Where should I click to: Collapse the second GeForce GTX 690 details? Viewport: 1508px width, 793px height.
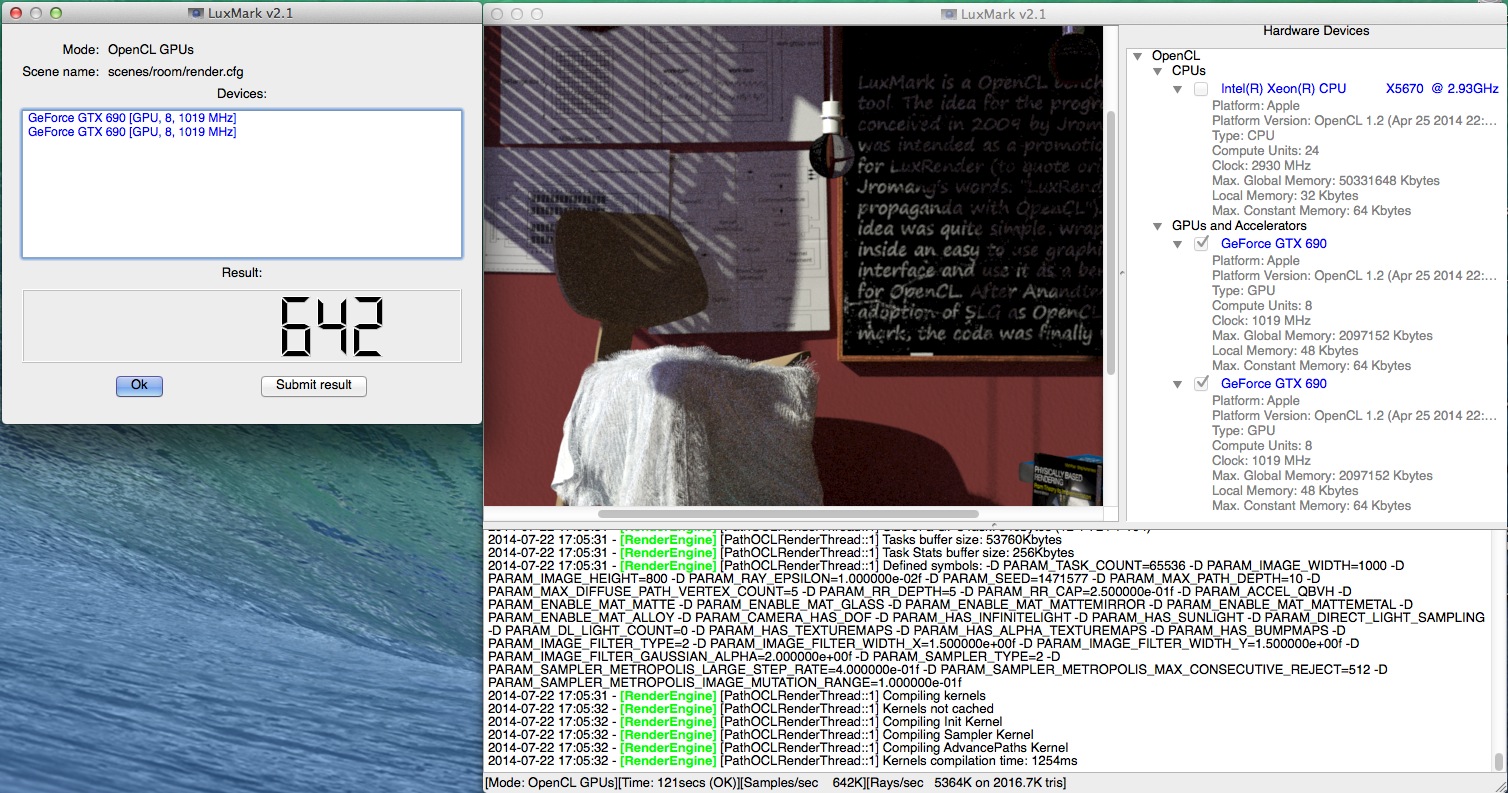[x=1178, y=383]
